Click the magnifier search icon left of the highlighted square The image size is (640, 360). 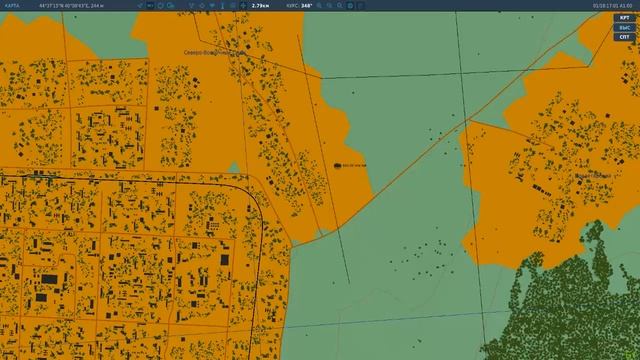pos(340,6)
